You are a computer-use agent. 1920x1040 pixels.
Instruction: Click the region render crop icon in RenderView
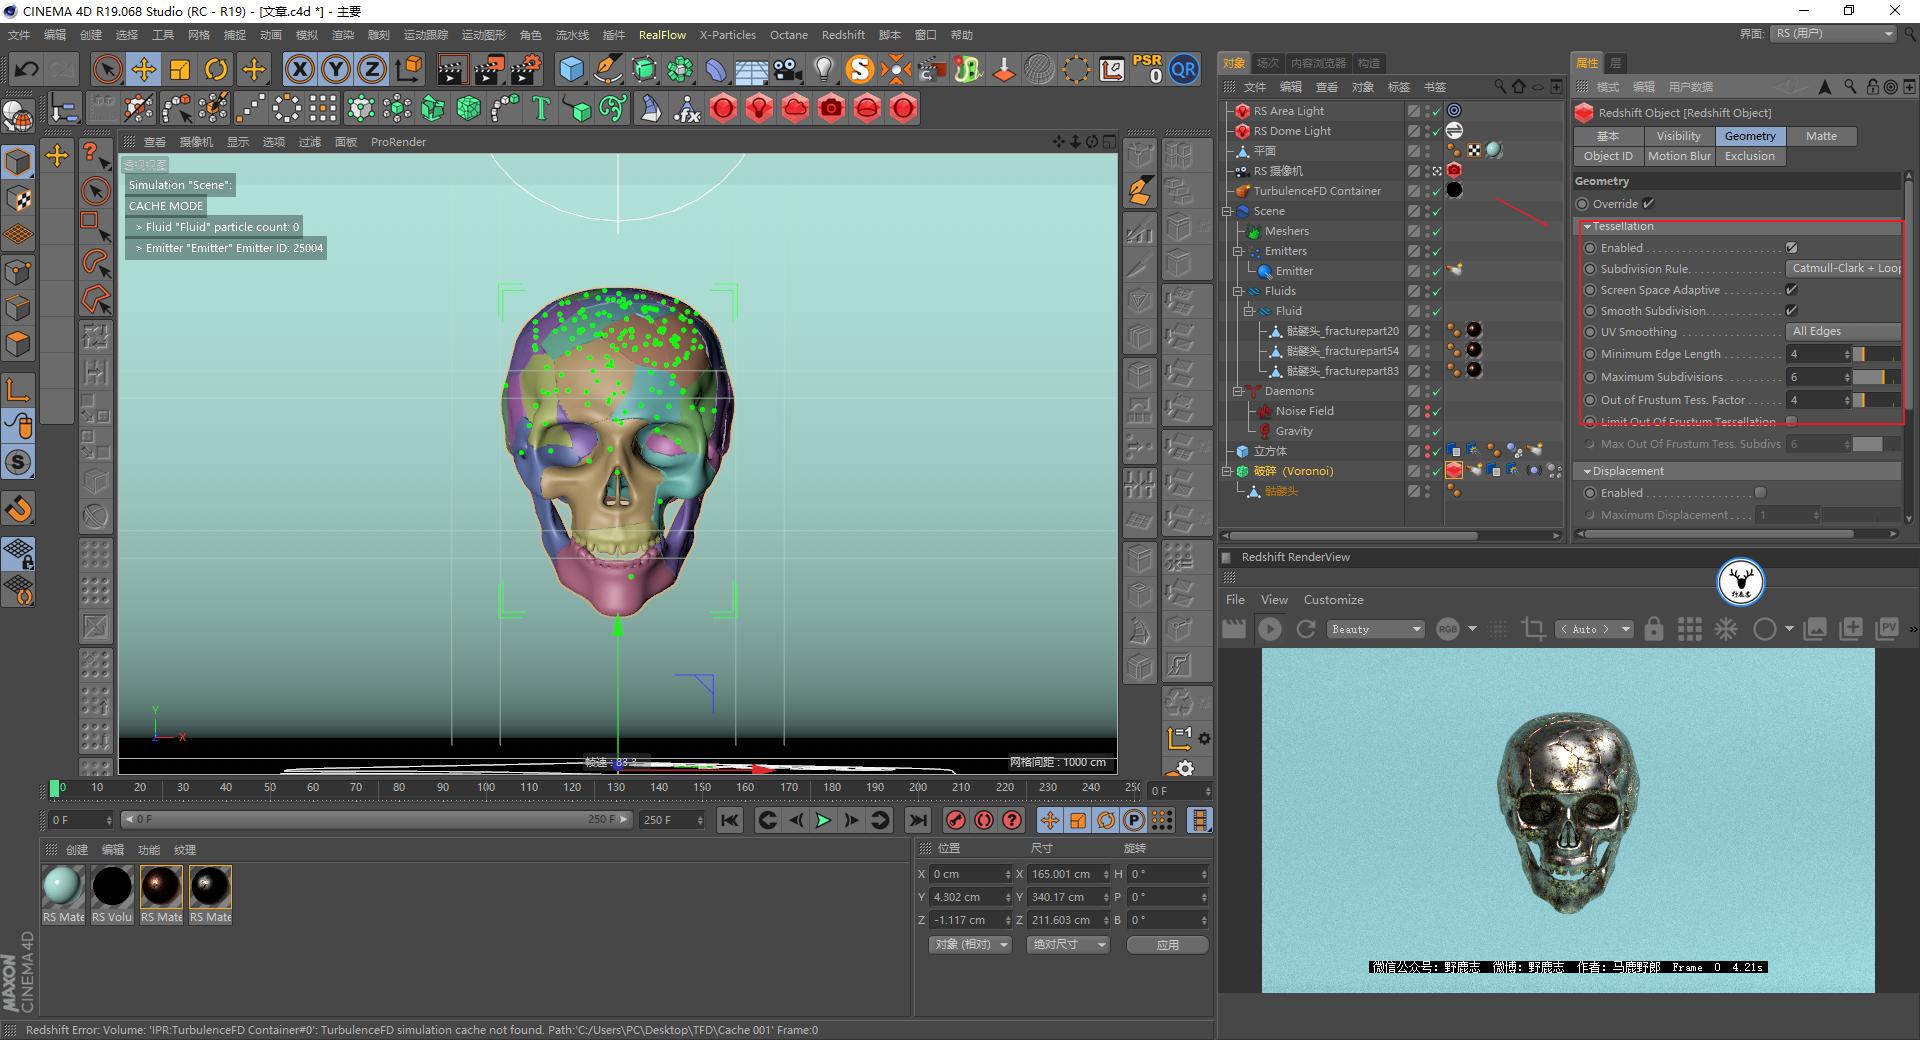[x=1532, y=629]
